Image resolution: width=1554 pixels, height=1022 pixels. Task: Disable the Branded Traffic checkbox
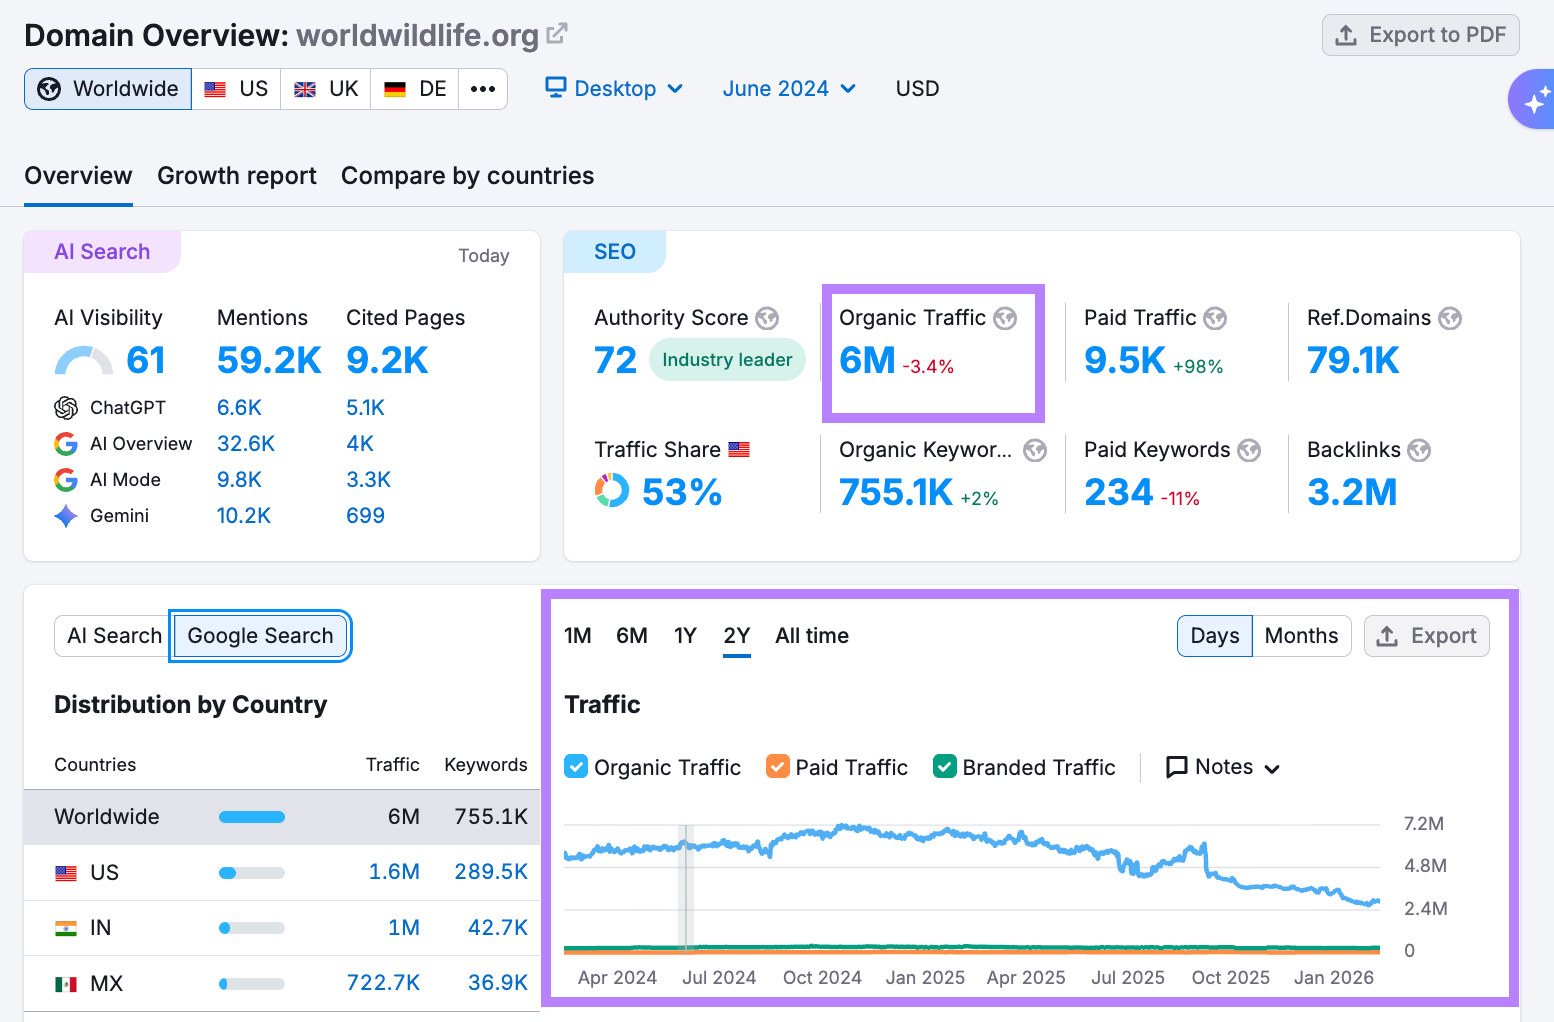(x=944, y=767)
